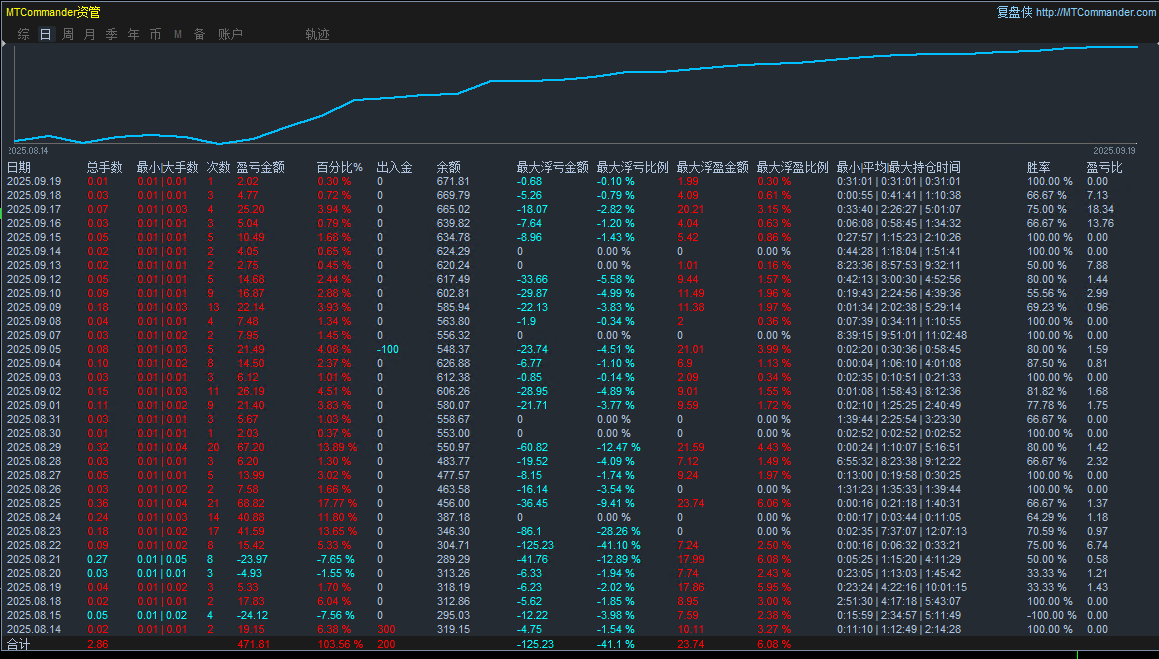Screen dimensions: 1159x659
Task: Open the http://MTCommander.com link
Action: [x=1095, y=12]
